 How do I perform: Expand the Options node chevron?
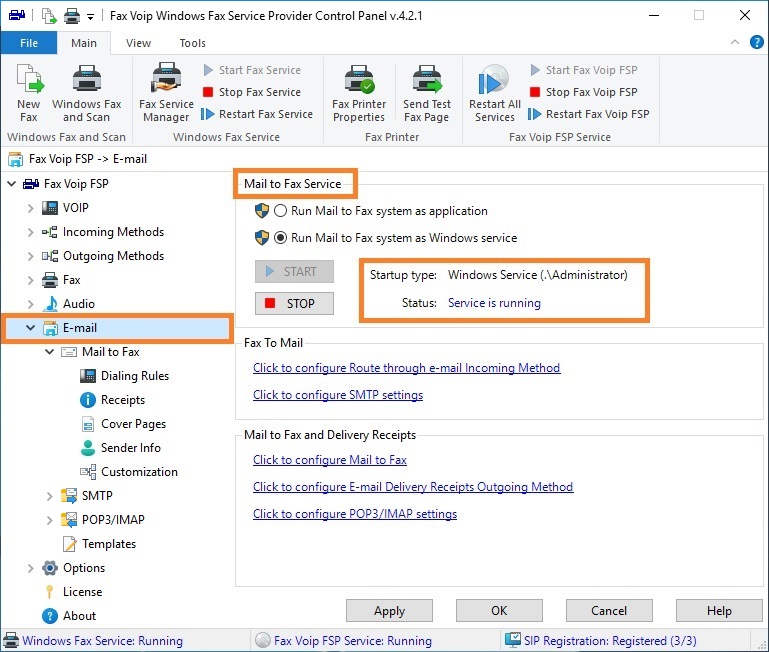30,569
